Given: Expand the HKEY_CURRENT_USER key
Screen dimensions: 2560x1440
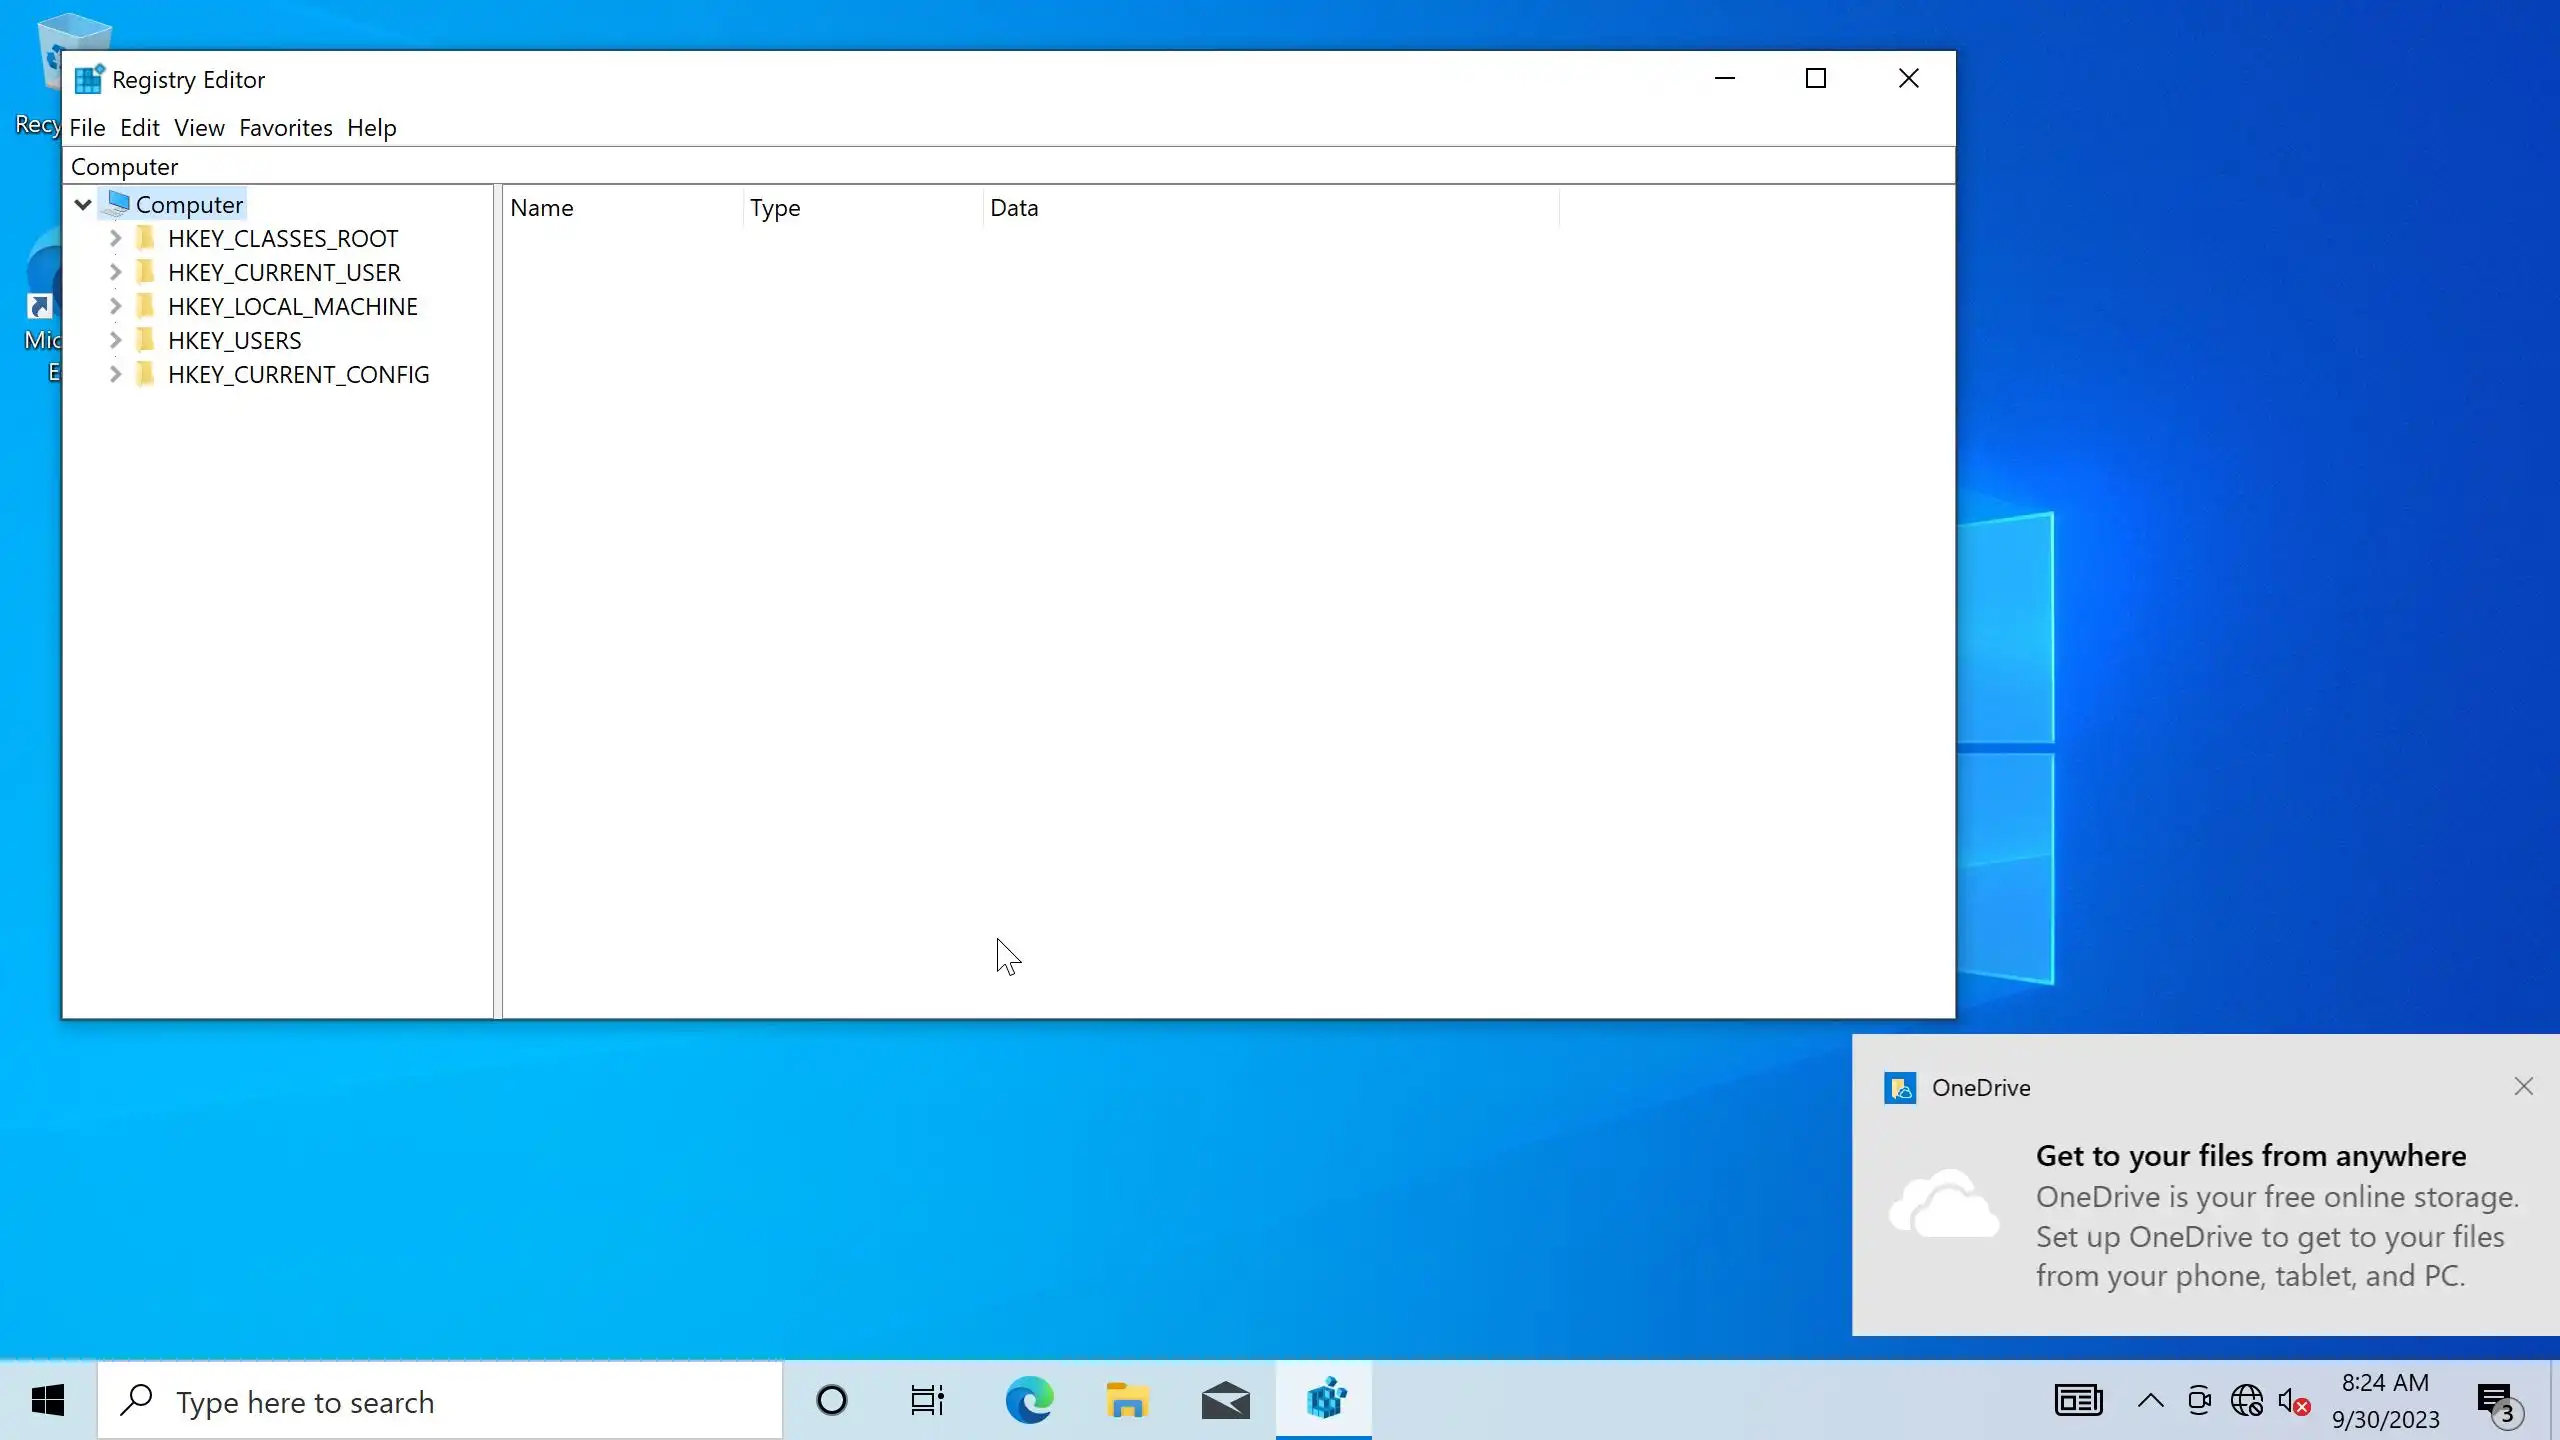Looking at the screenshot, I should pyautogui.click(x=115, y=272).
